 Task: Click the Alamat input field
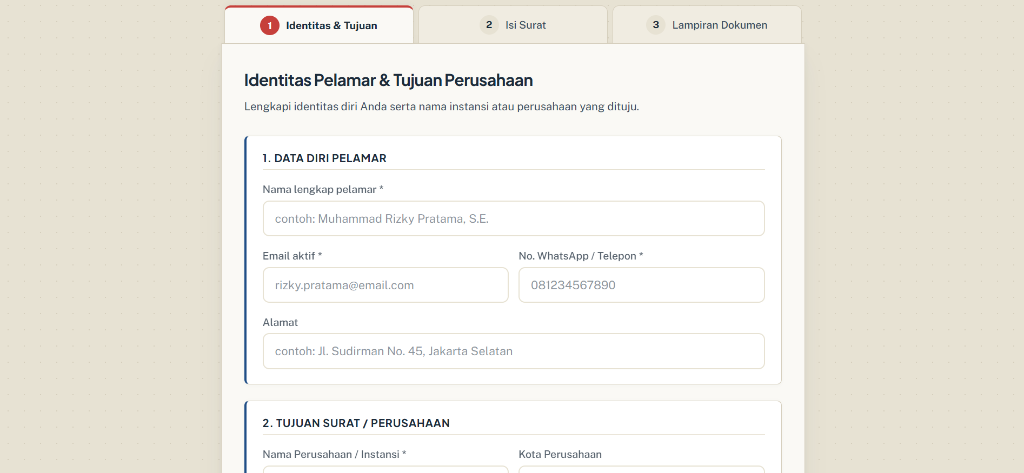click(513, 351)
